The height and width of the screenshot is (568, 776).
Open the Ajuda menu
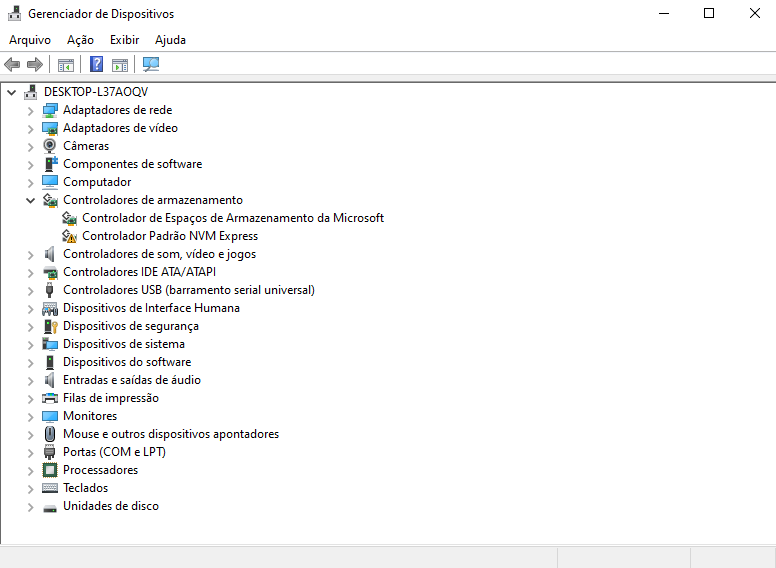[170, 40]
